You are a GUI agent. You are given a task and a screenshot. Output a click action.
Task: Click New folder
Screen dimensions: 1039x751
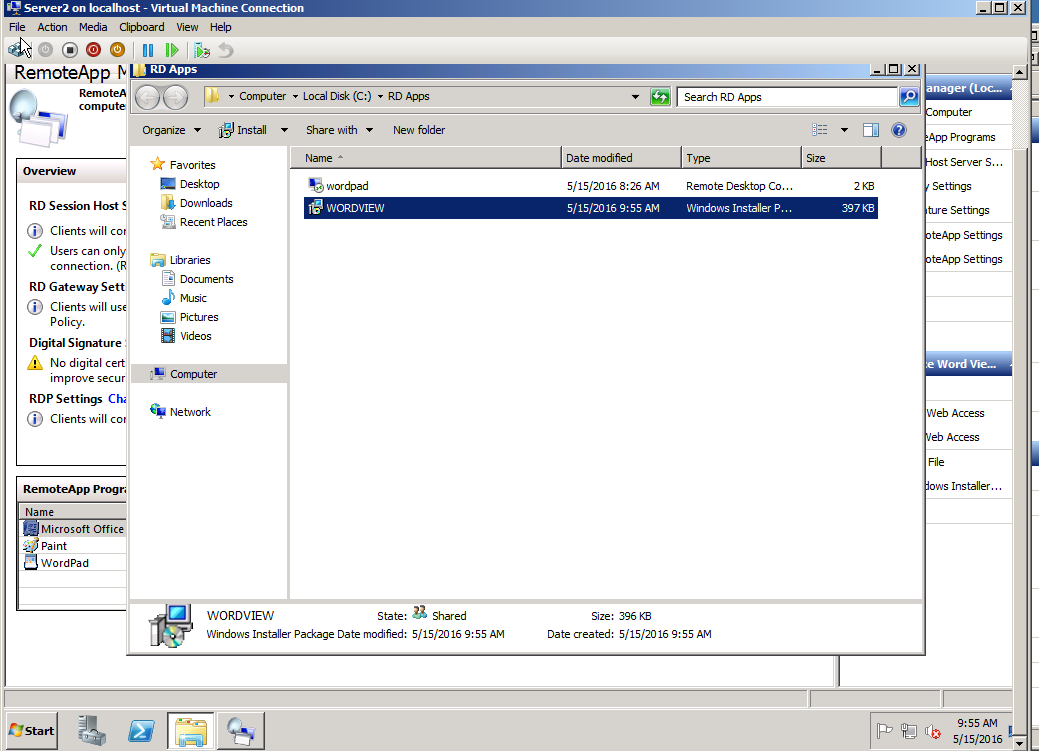click(419, 130)
